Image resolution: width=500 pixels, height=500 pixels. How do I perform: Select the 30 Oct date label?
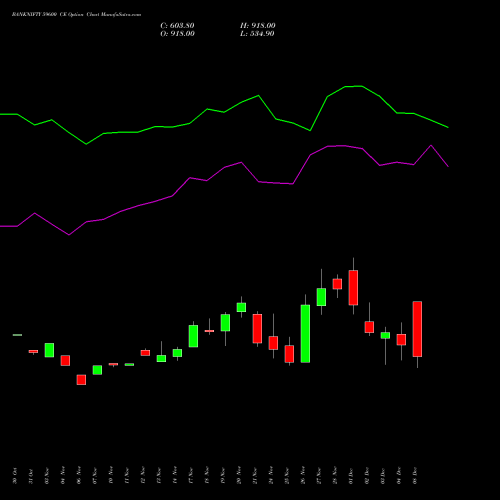pos(15,476)
